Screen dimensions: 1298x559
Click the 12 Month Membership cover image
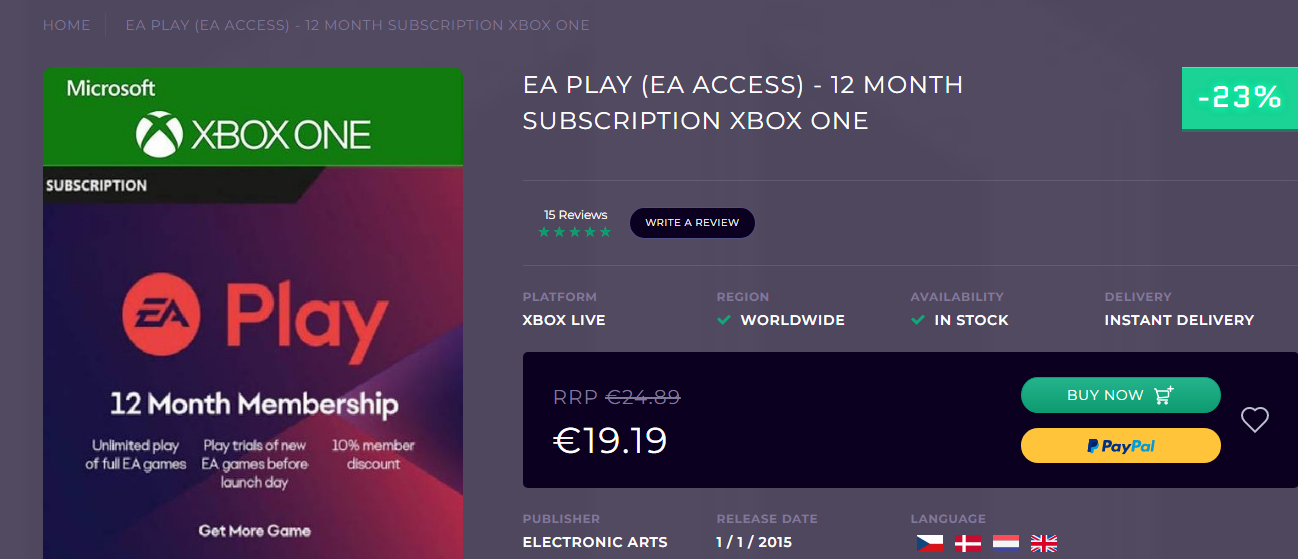click(x=253, y=405)
